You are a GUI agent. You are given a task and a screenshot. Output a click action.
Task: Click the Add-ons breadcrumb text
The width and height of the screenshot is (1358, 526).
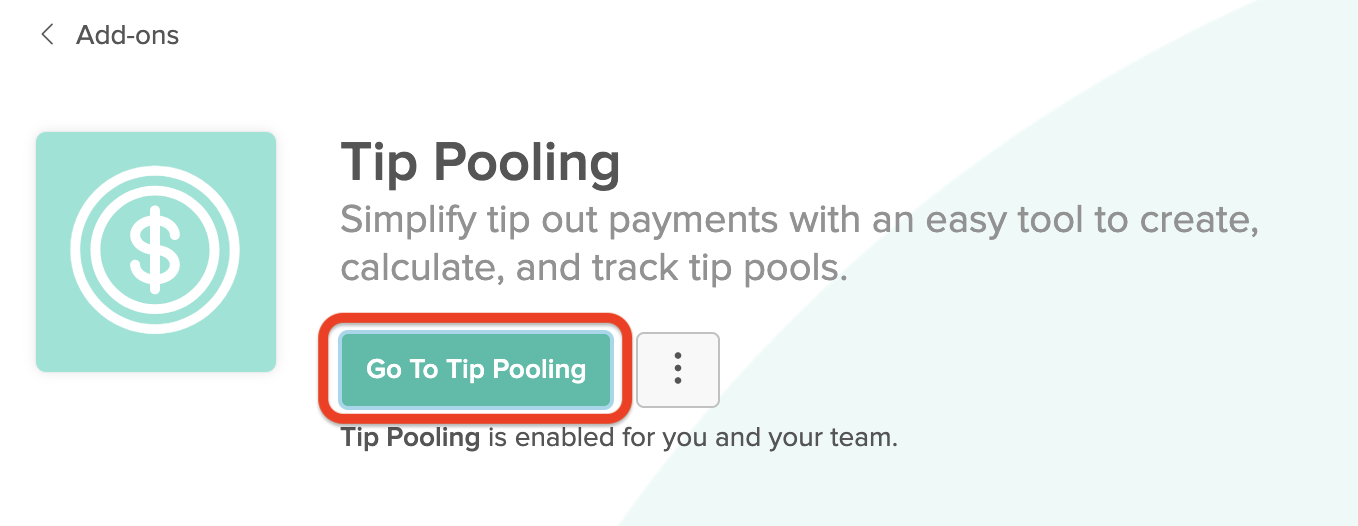[x=127, y=35]
